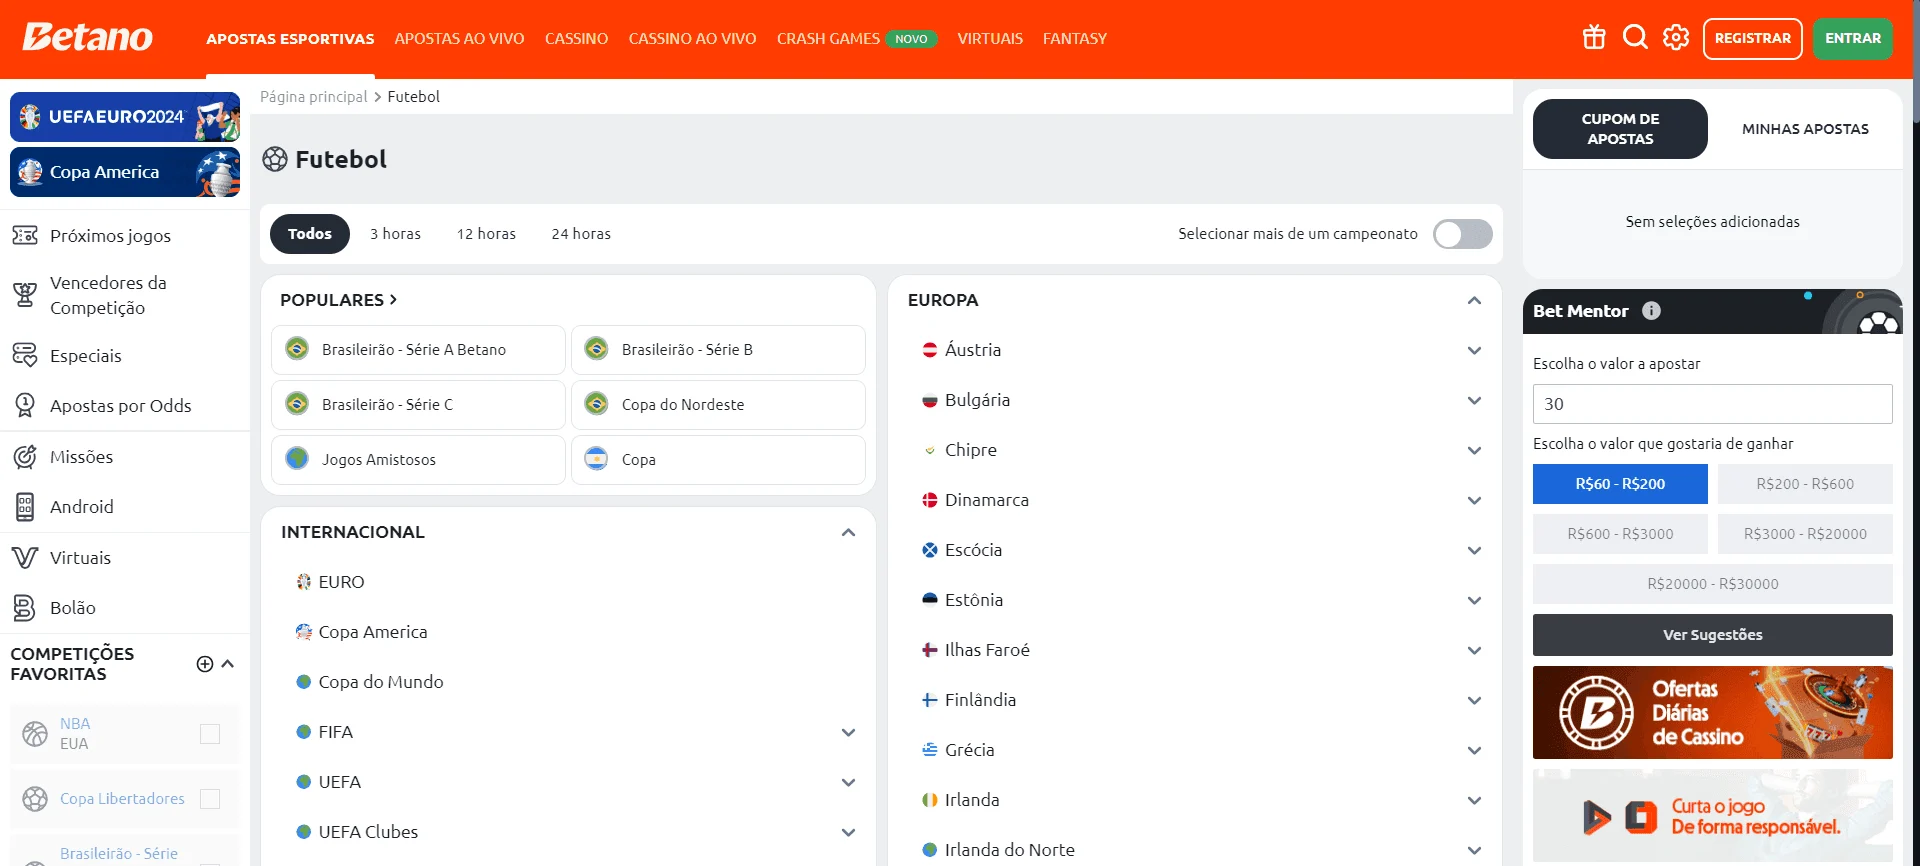The width and height of the screenshot is (1920, 866).
Task: Click the soccer ball icon next to Futebol heading
Action: click(275, 159)
